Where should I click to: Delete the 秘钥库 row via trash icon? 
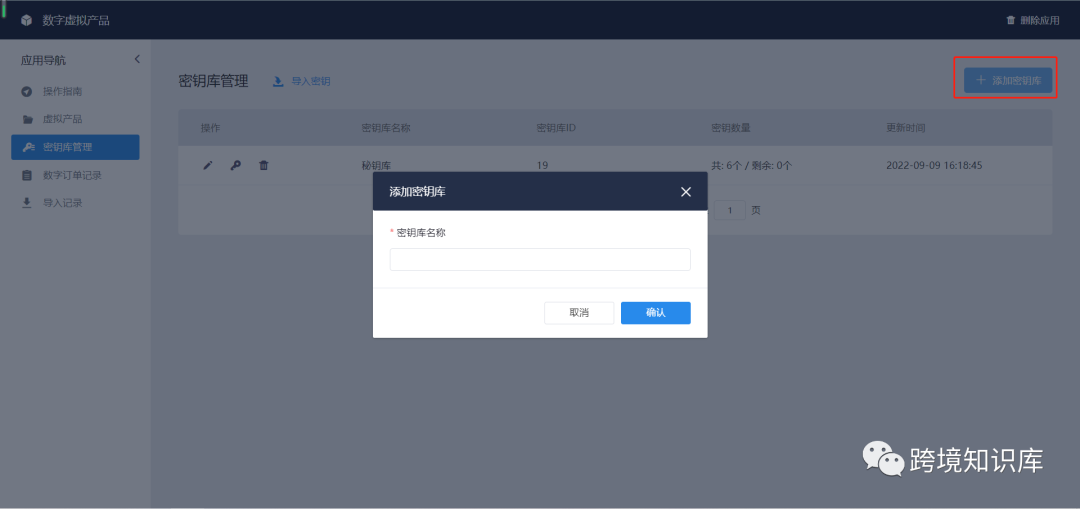click(x=264, y=165)
